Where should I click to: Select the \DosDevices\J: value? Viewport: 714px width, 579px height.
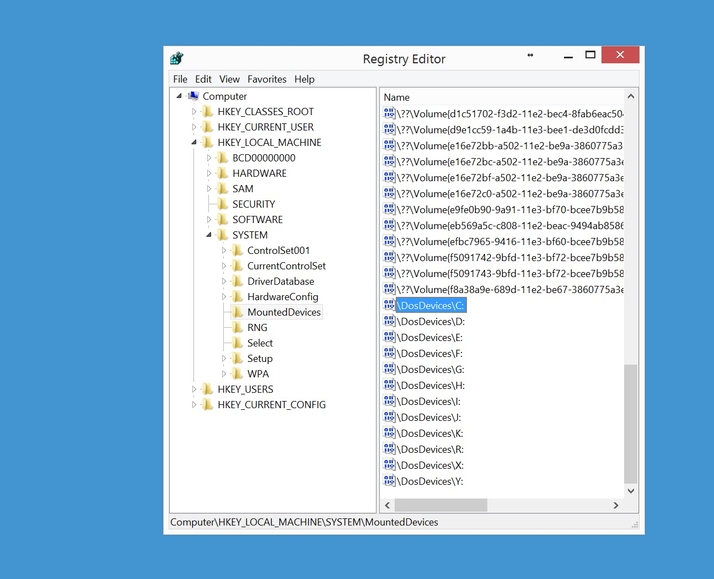[428, 417]
